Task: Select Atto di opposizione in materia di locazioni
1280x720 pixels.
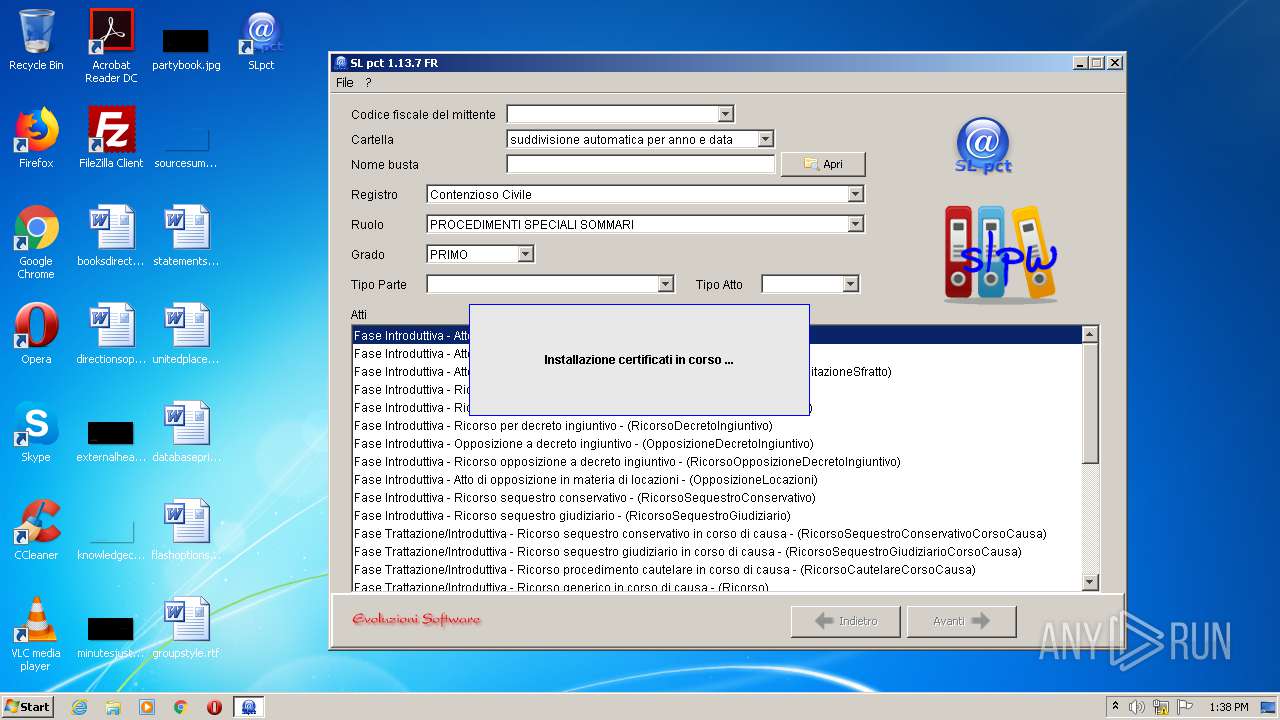Action: [717, 480]
